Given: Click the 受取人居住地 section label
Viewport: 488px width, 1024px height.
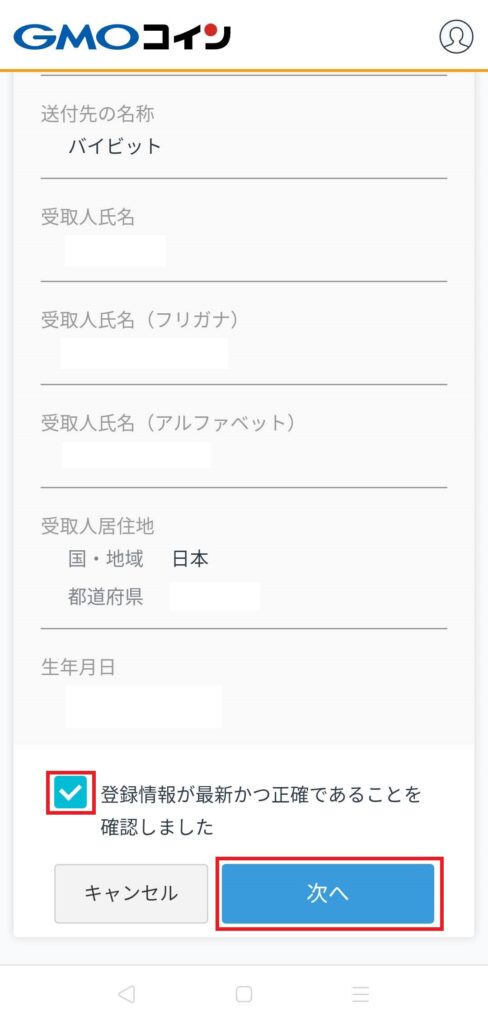Looking at the screenshot, I should pos(97,526).
